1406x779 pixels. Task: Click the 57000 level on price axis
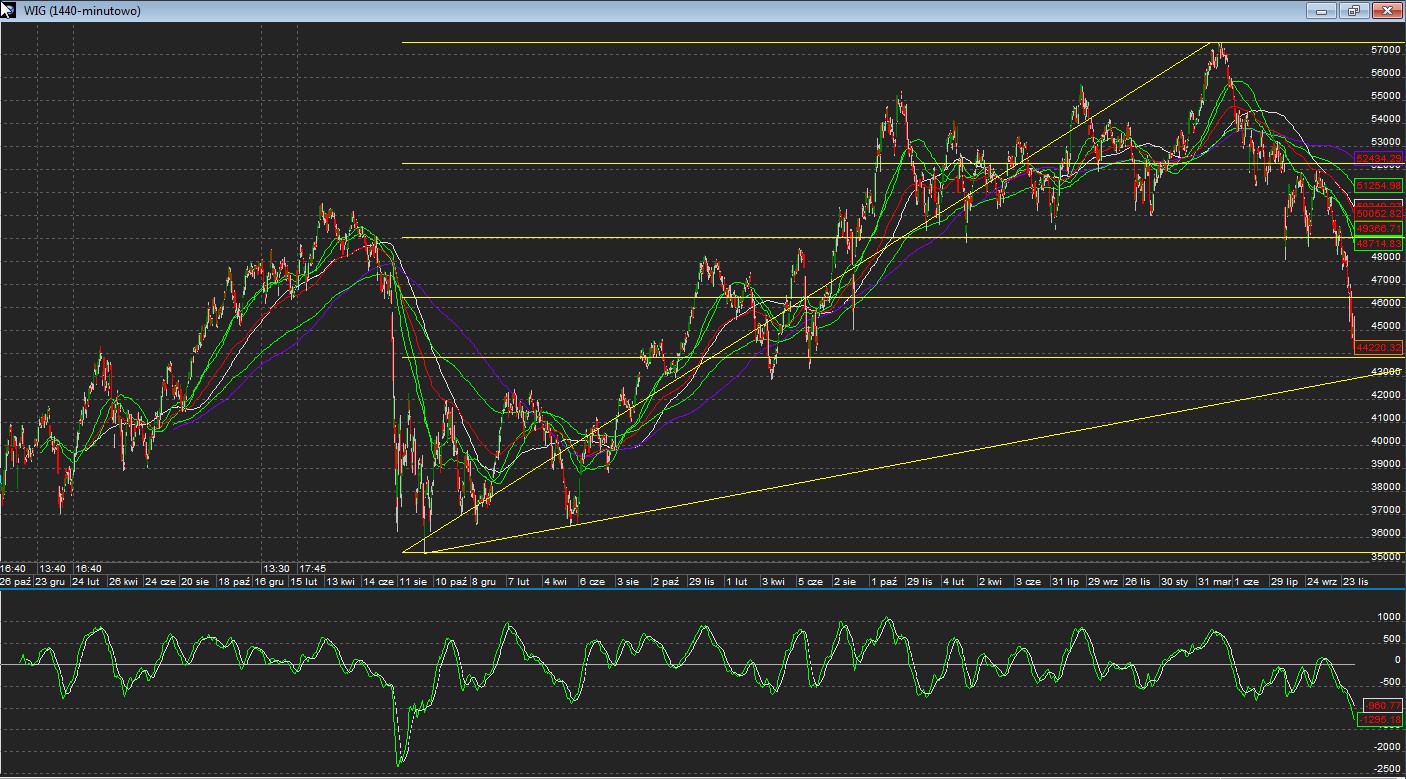pyautogui.click(x=1385, y=50)
